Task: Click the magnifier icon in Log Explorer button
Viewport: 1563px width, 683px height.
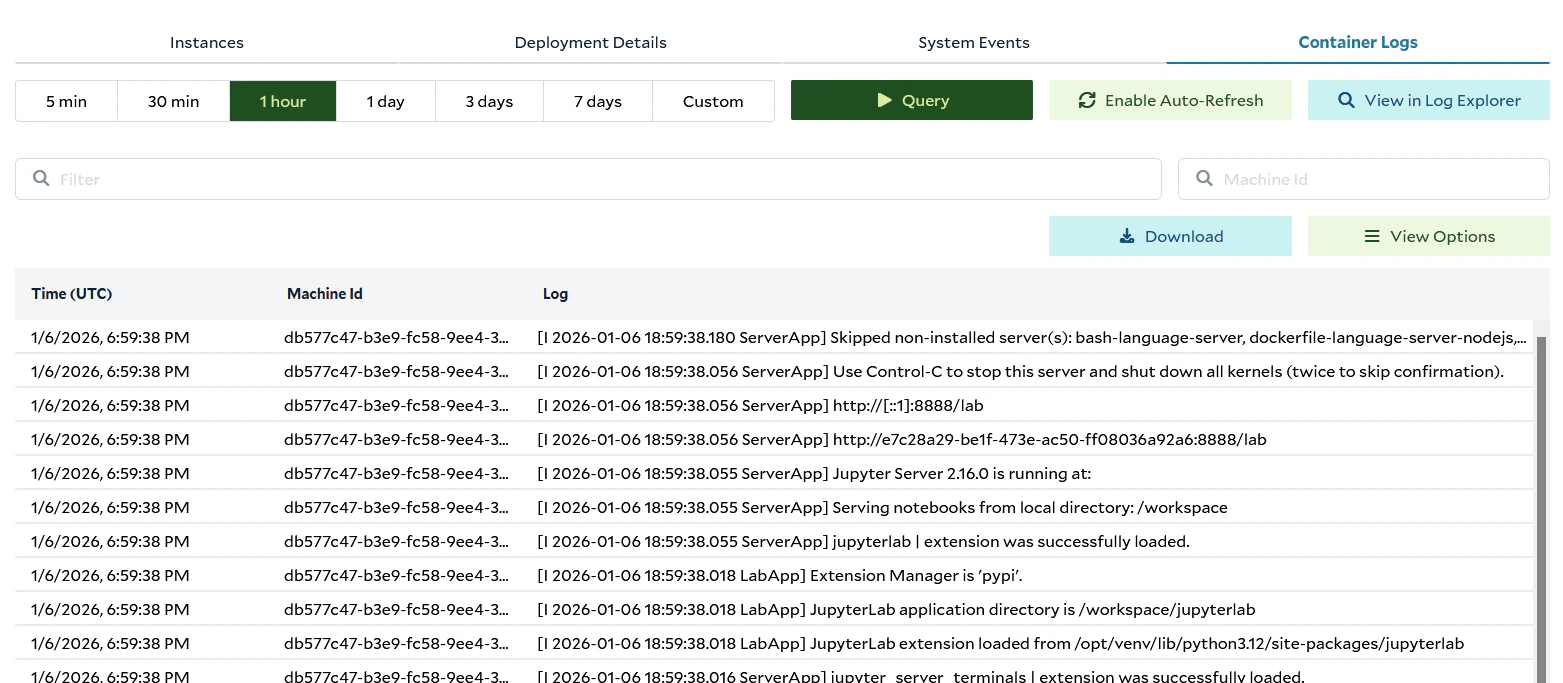Action: click(x=1346, y=100)
